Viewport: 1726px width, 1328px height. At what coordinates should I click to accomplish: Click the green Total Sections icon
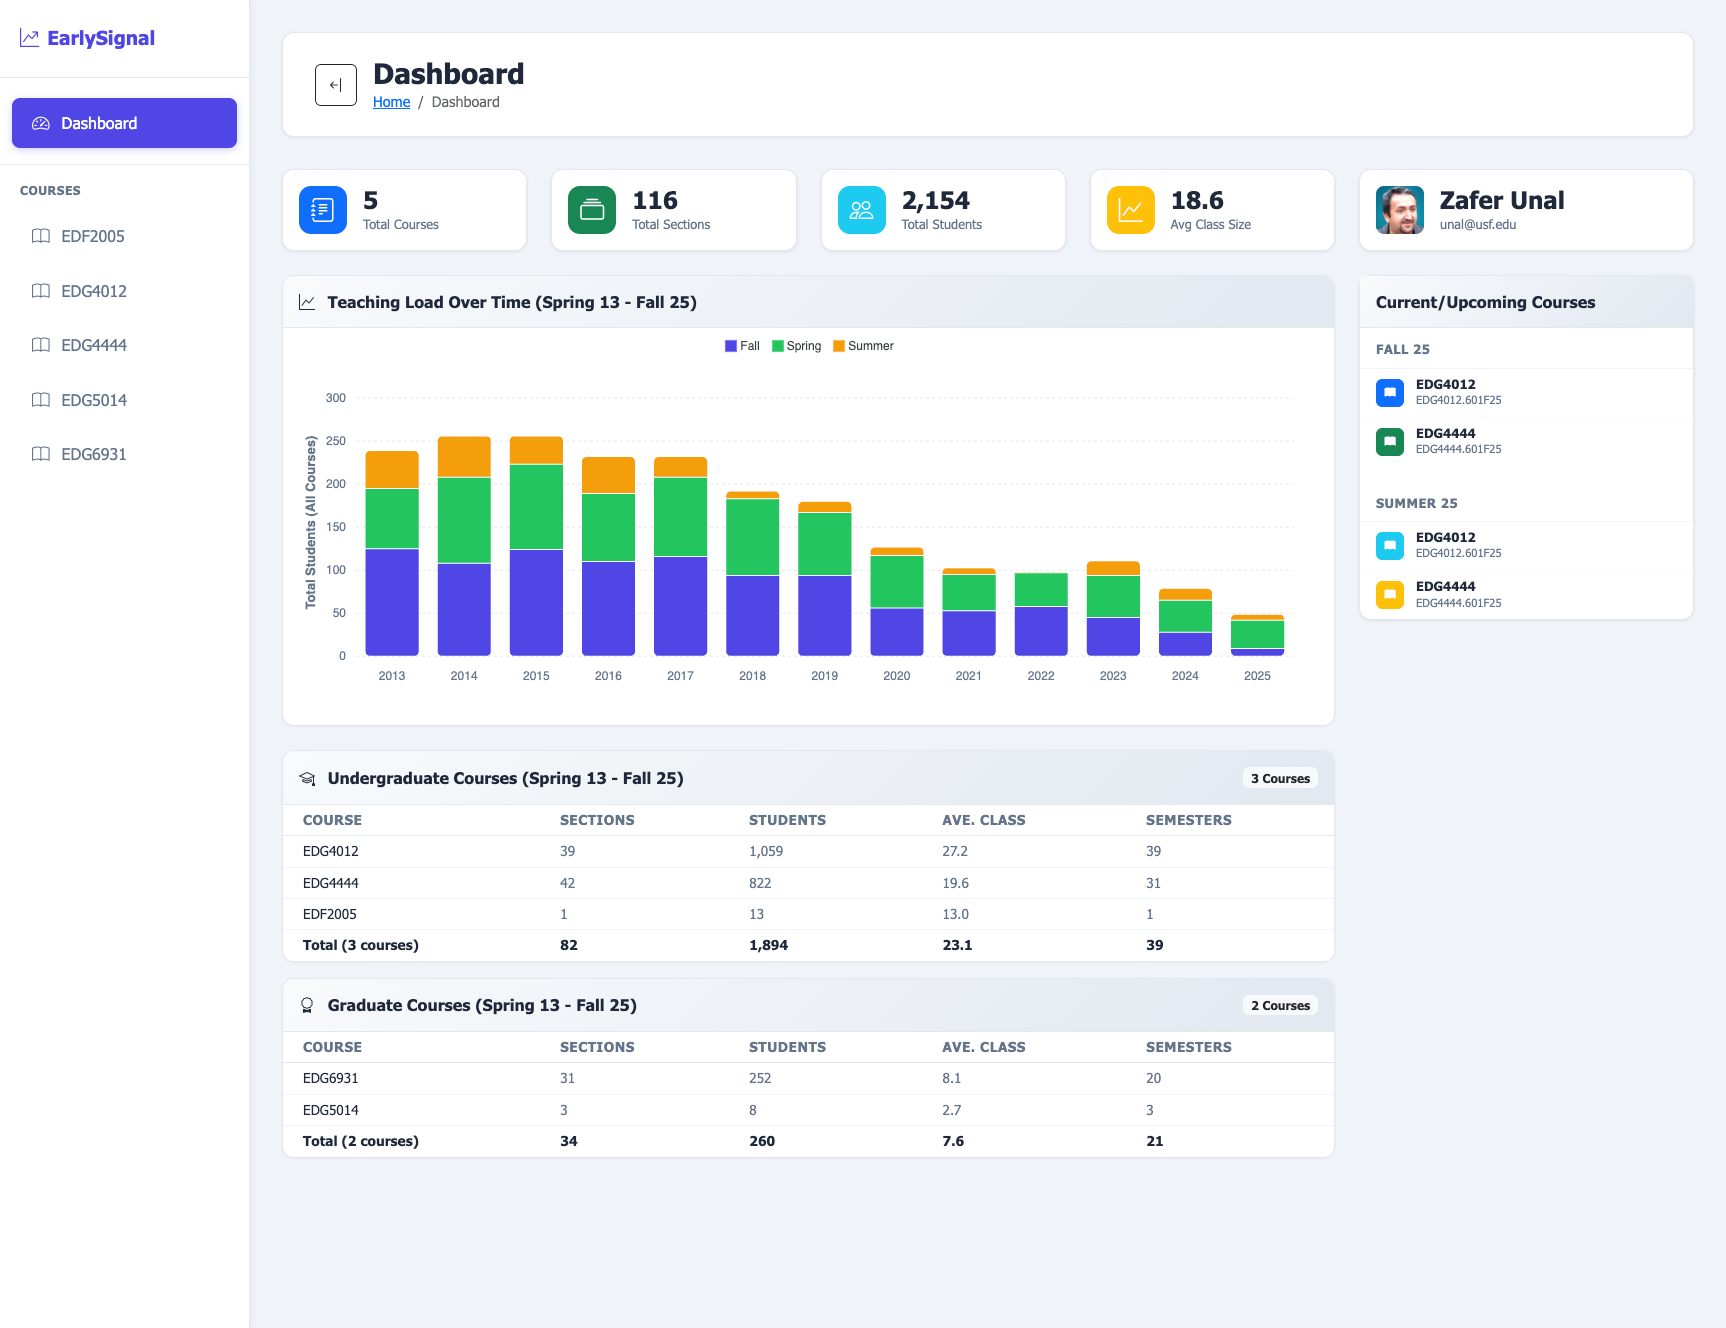[x=592, y=210]
